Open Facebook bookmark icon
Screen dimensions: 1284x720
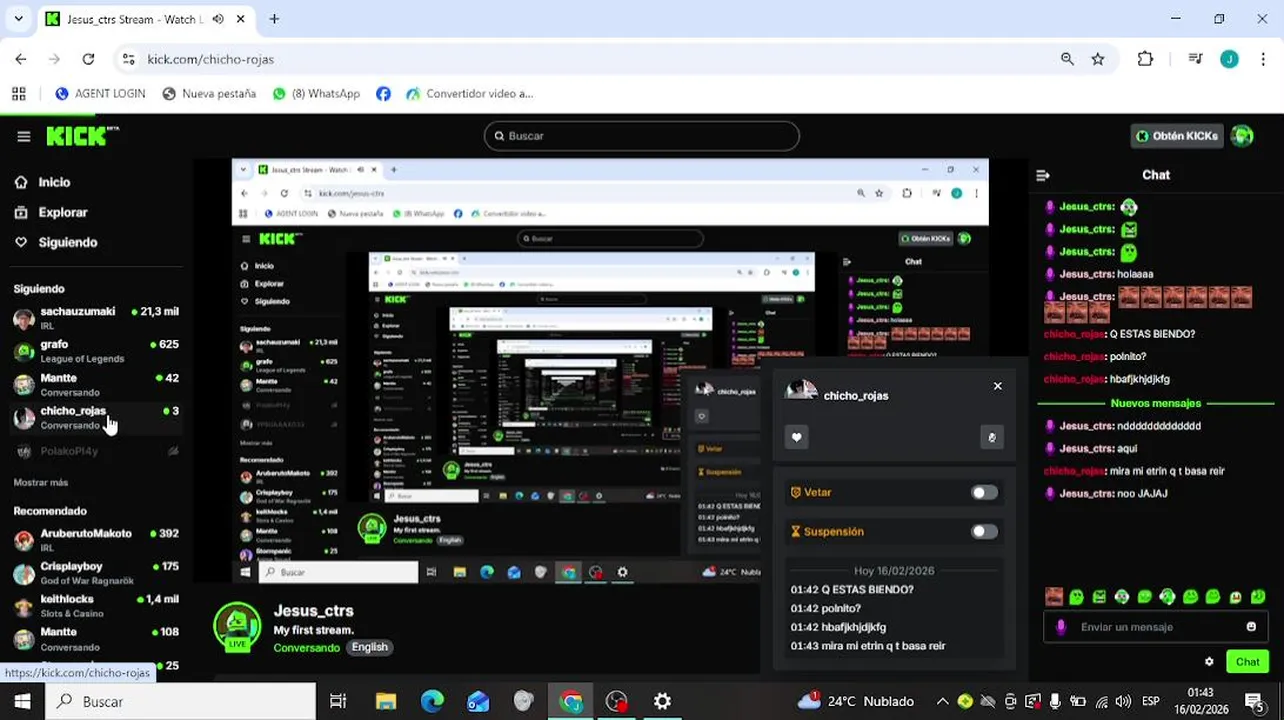(383, 93)
